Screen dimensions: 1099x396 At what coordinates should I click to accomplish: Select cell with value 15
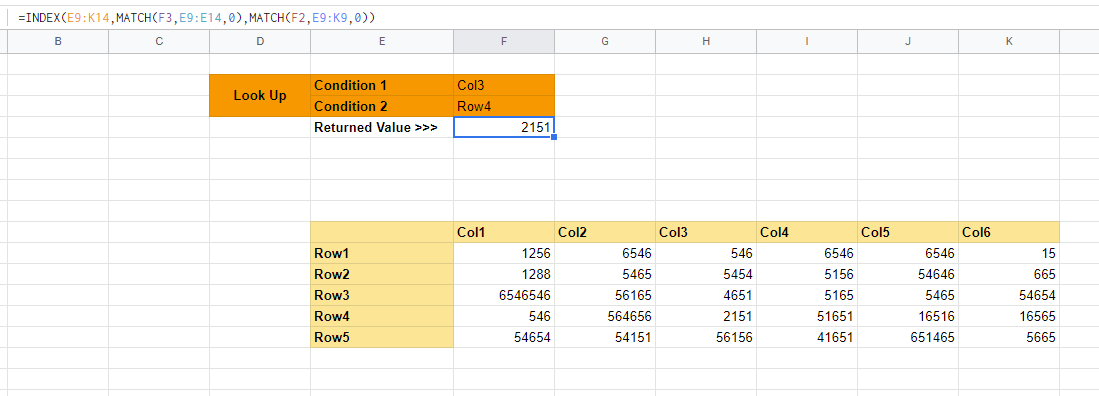click(1009, 253)
